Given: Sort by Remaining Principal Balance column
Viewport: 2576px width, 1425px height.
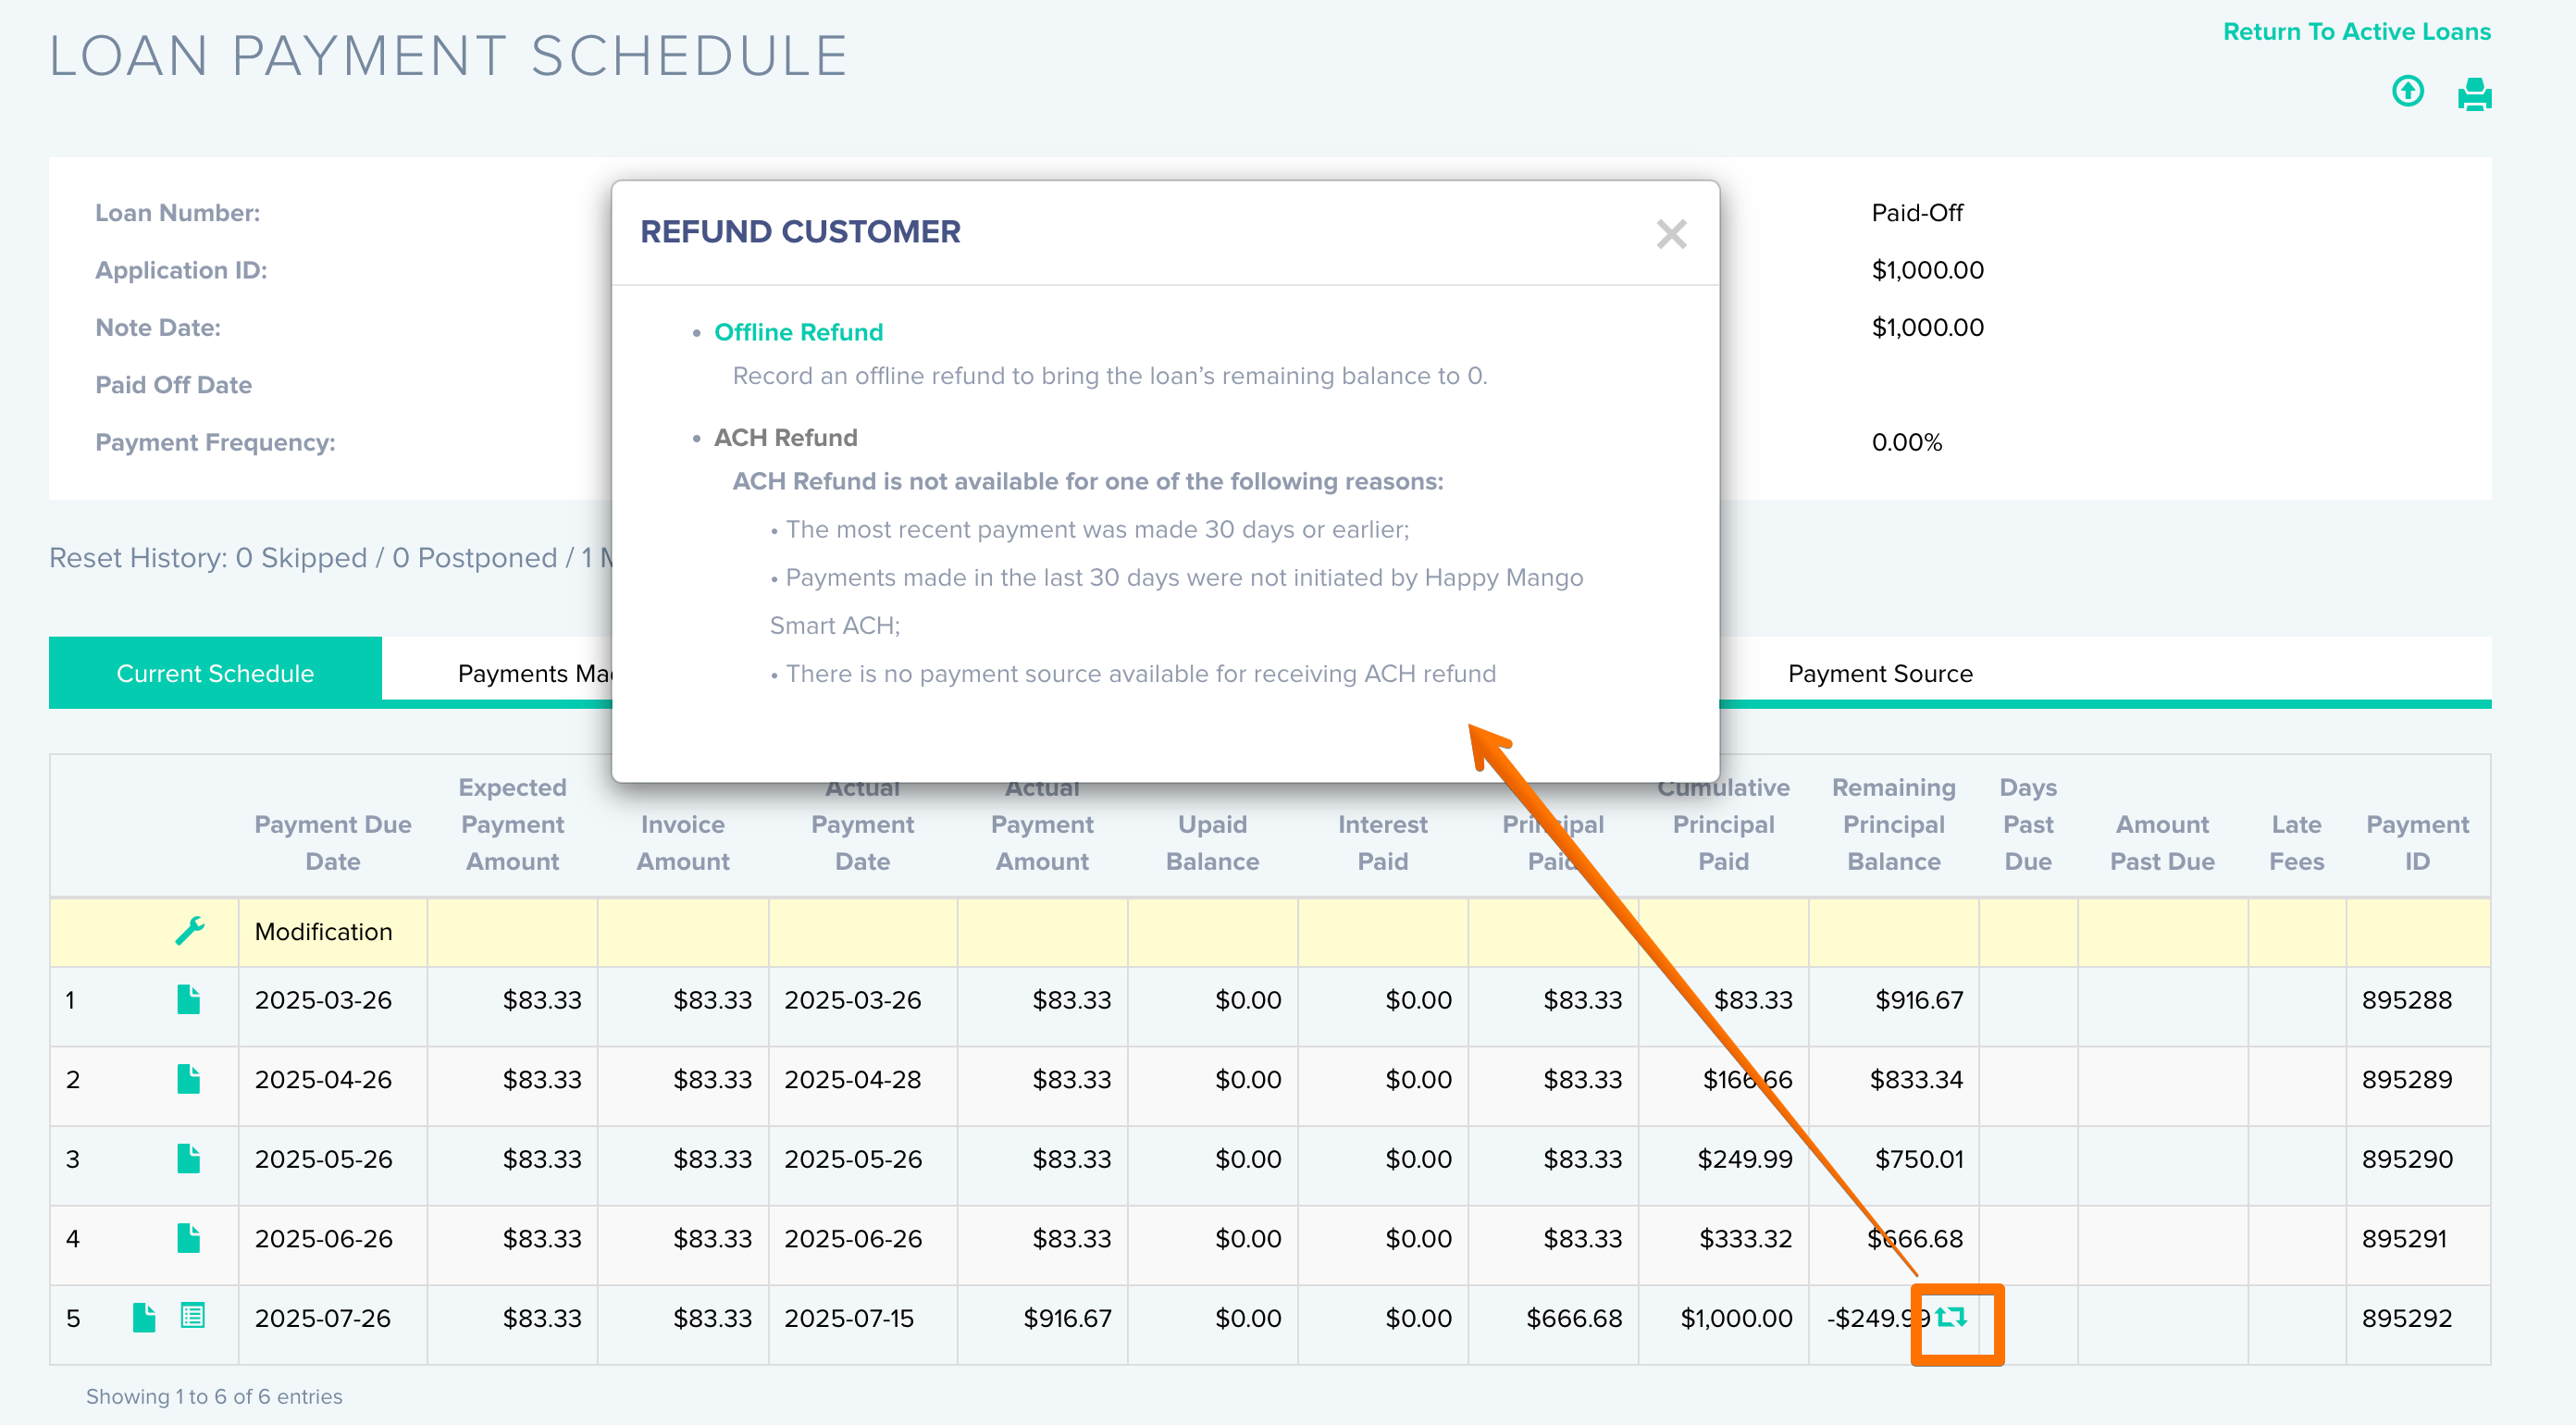Looking at the screenshot, I should point(1893,824).
